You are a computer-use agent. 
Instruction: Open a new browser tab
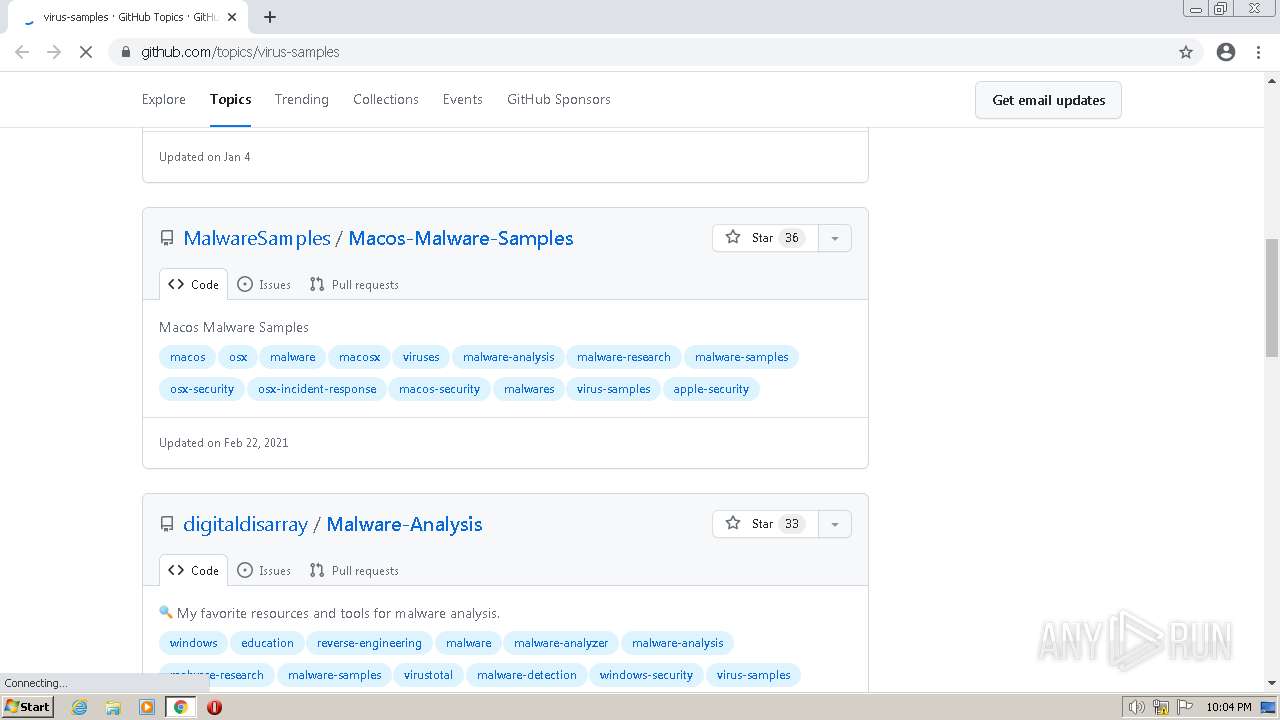tap(270, 17)
